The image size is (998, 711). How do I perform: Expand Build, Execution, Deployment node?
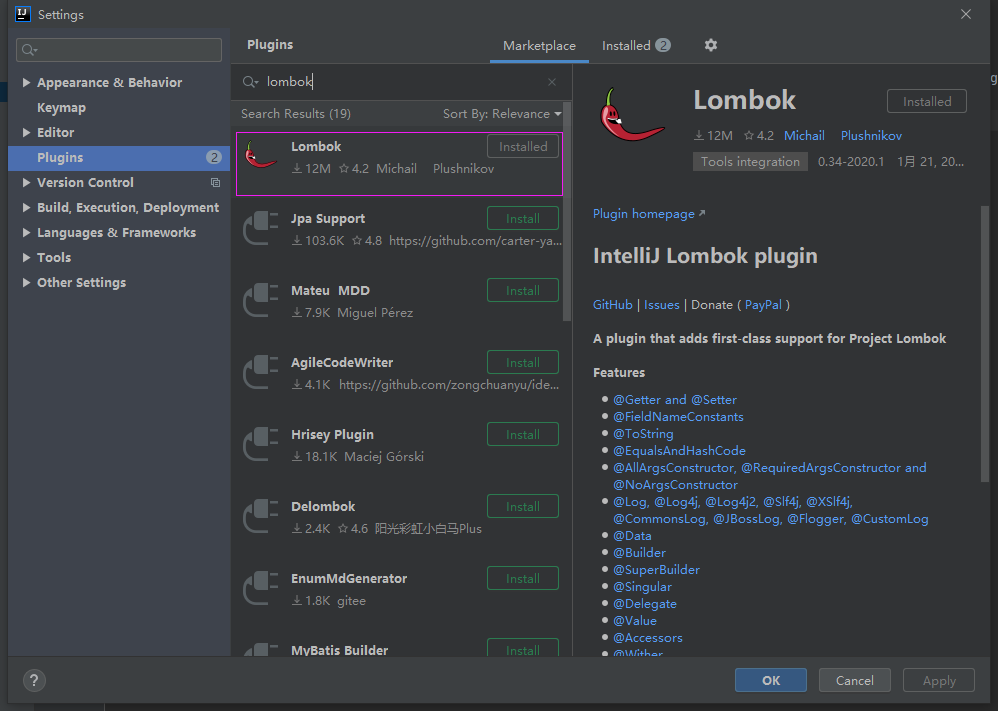26,208
